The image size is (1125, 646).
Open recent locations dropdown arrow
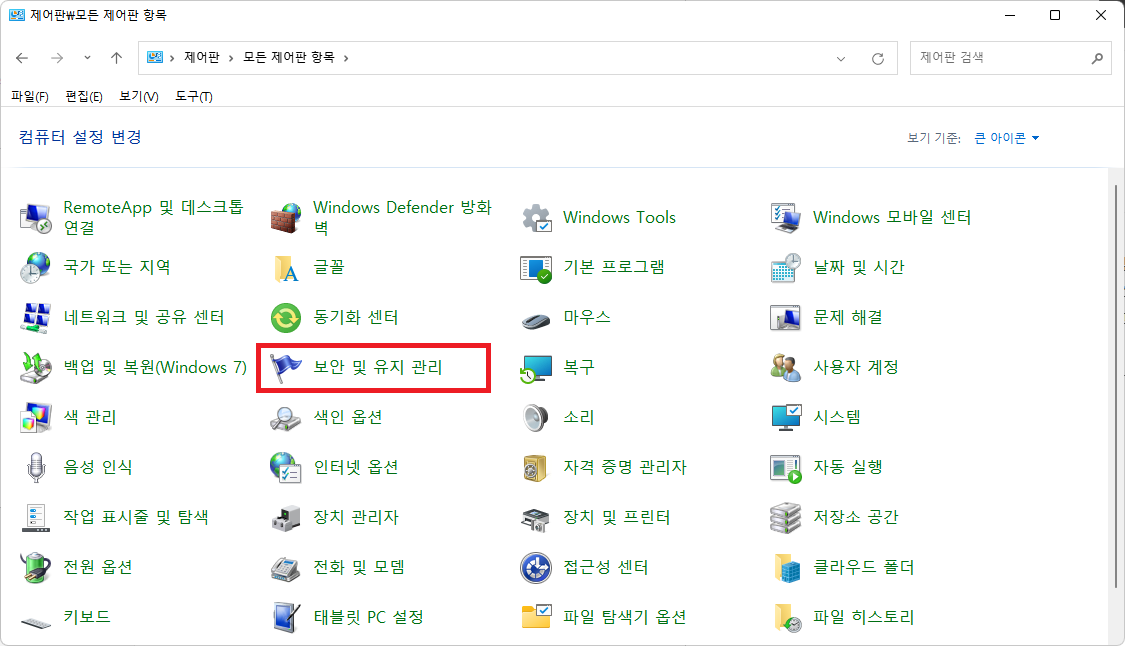[88, 57]
